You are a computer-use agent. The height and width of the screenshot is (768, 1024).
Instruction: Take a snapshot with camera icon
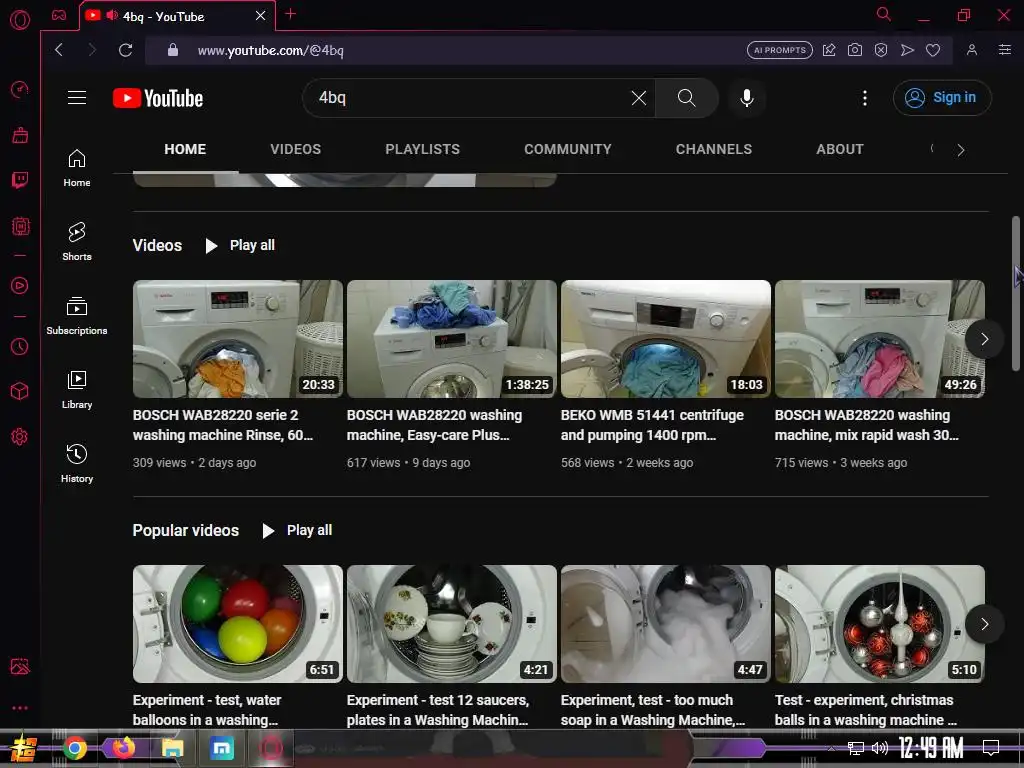click(x=854, y=50)
